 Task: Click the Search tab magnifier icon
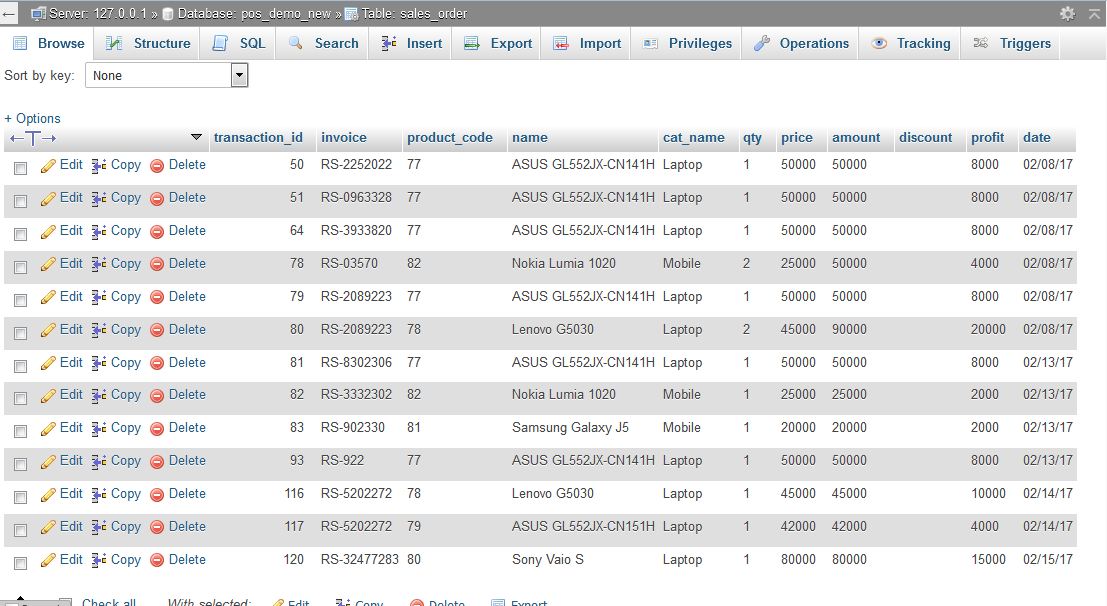[296, 44]
